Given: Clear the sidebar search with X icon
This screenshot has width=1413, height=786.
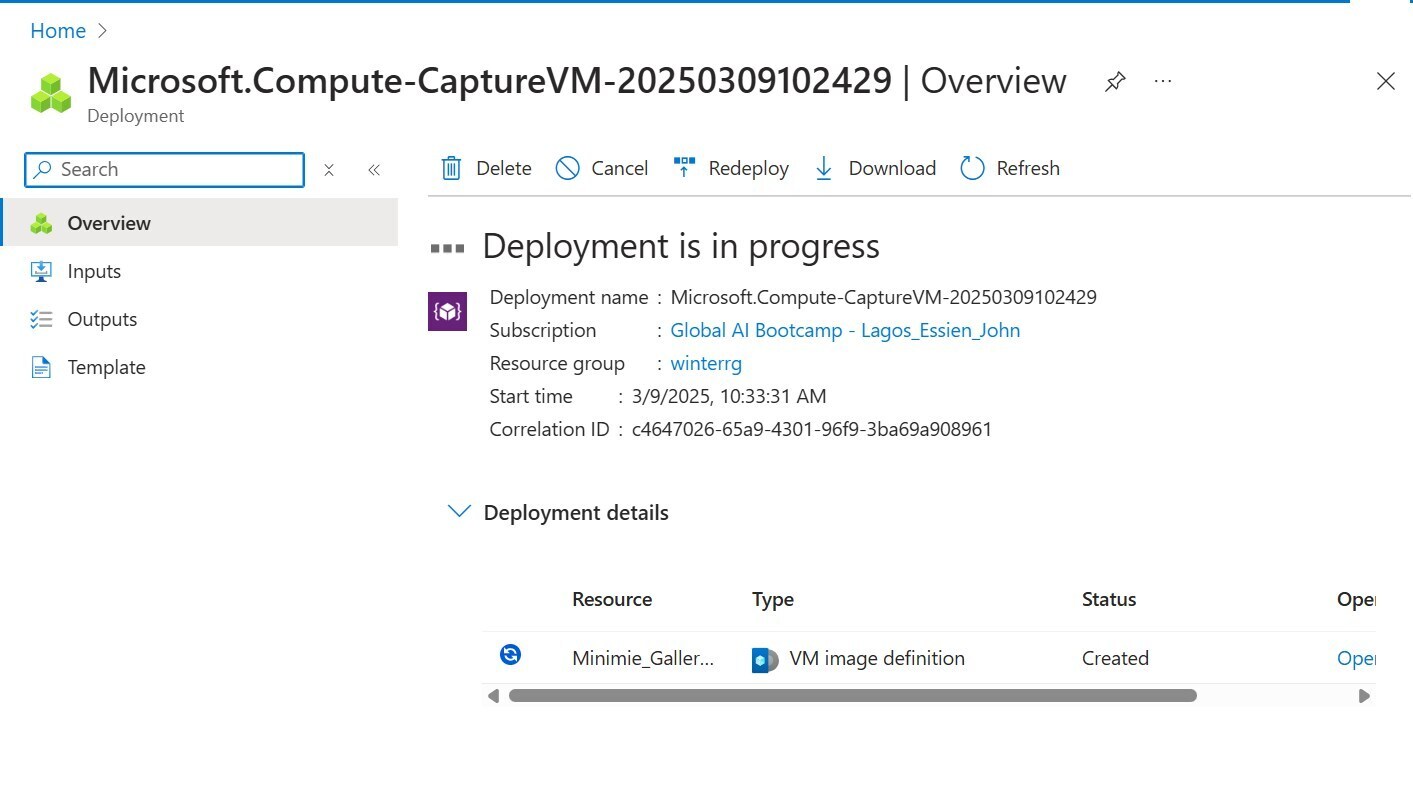Looking at the screenshot, I should tap(329, 170).
